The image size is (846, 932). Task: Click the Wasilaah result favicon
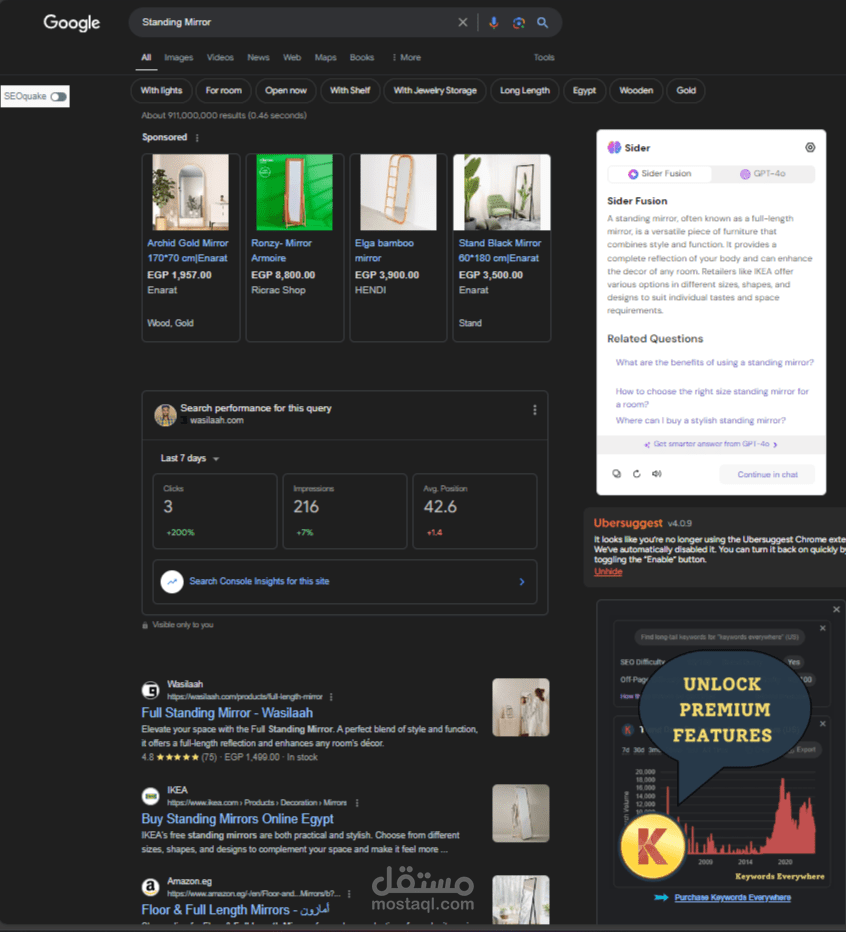pyautogui.click(x=150, y=690)
